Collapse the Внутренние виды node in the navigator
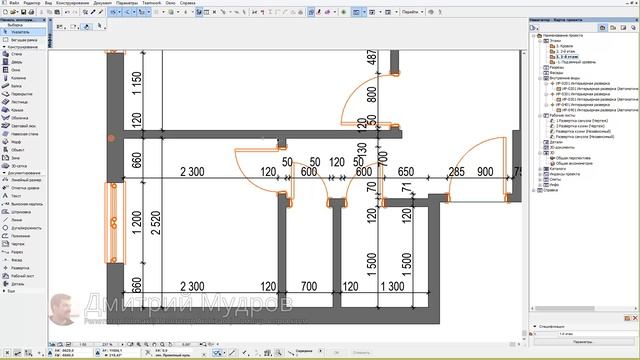The image size is (640, 360). point(540,78)
